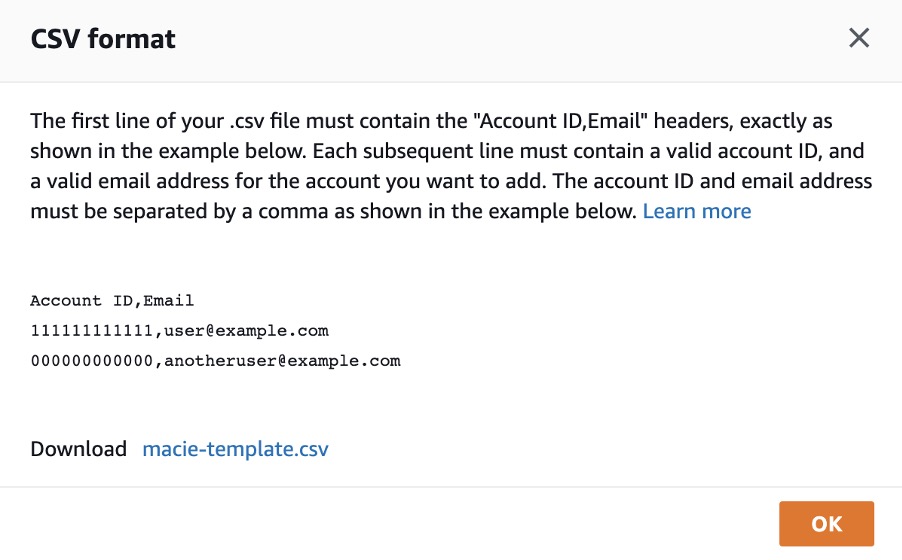Close the CSV format dialog
The height and width of the screenshot is (560, 902).
[x=858, y=39]
